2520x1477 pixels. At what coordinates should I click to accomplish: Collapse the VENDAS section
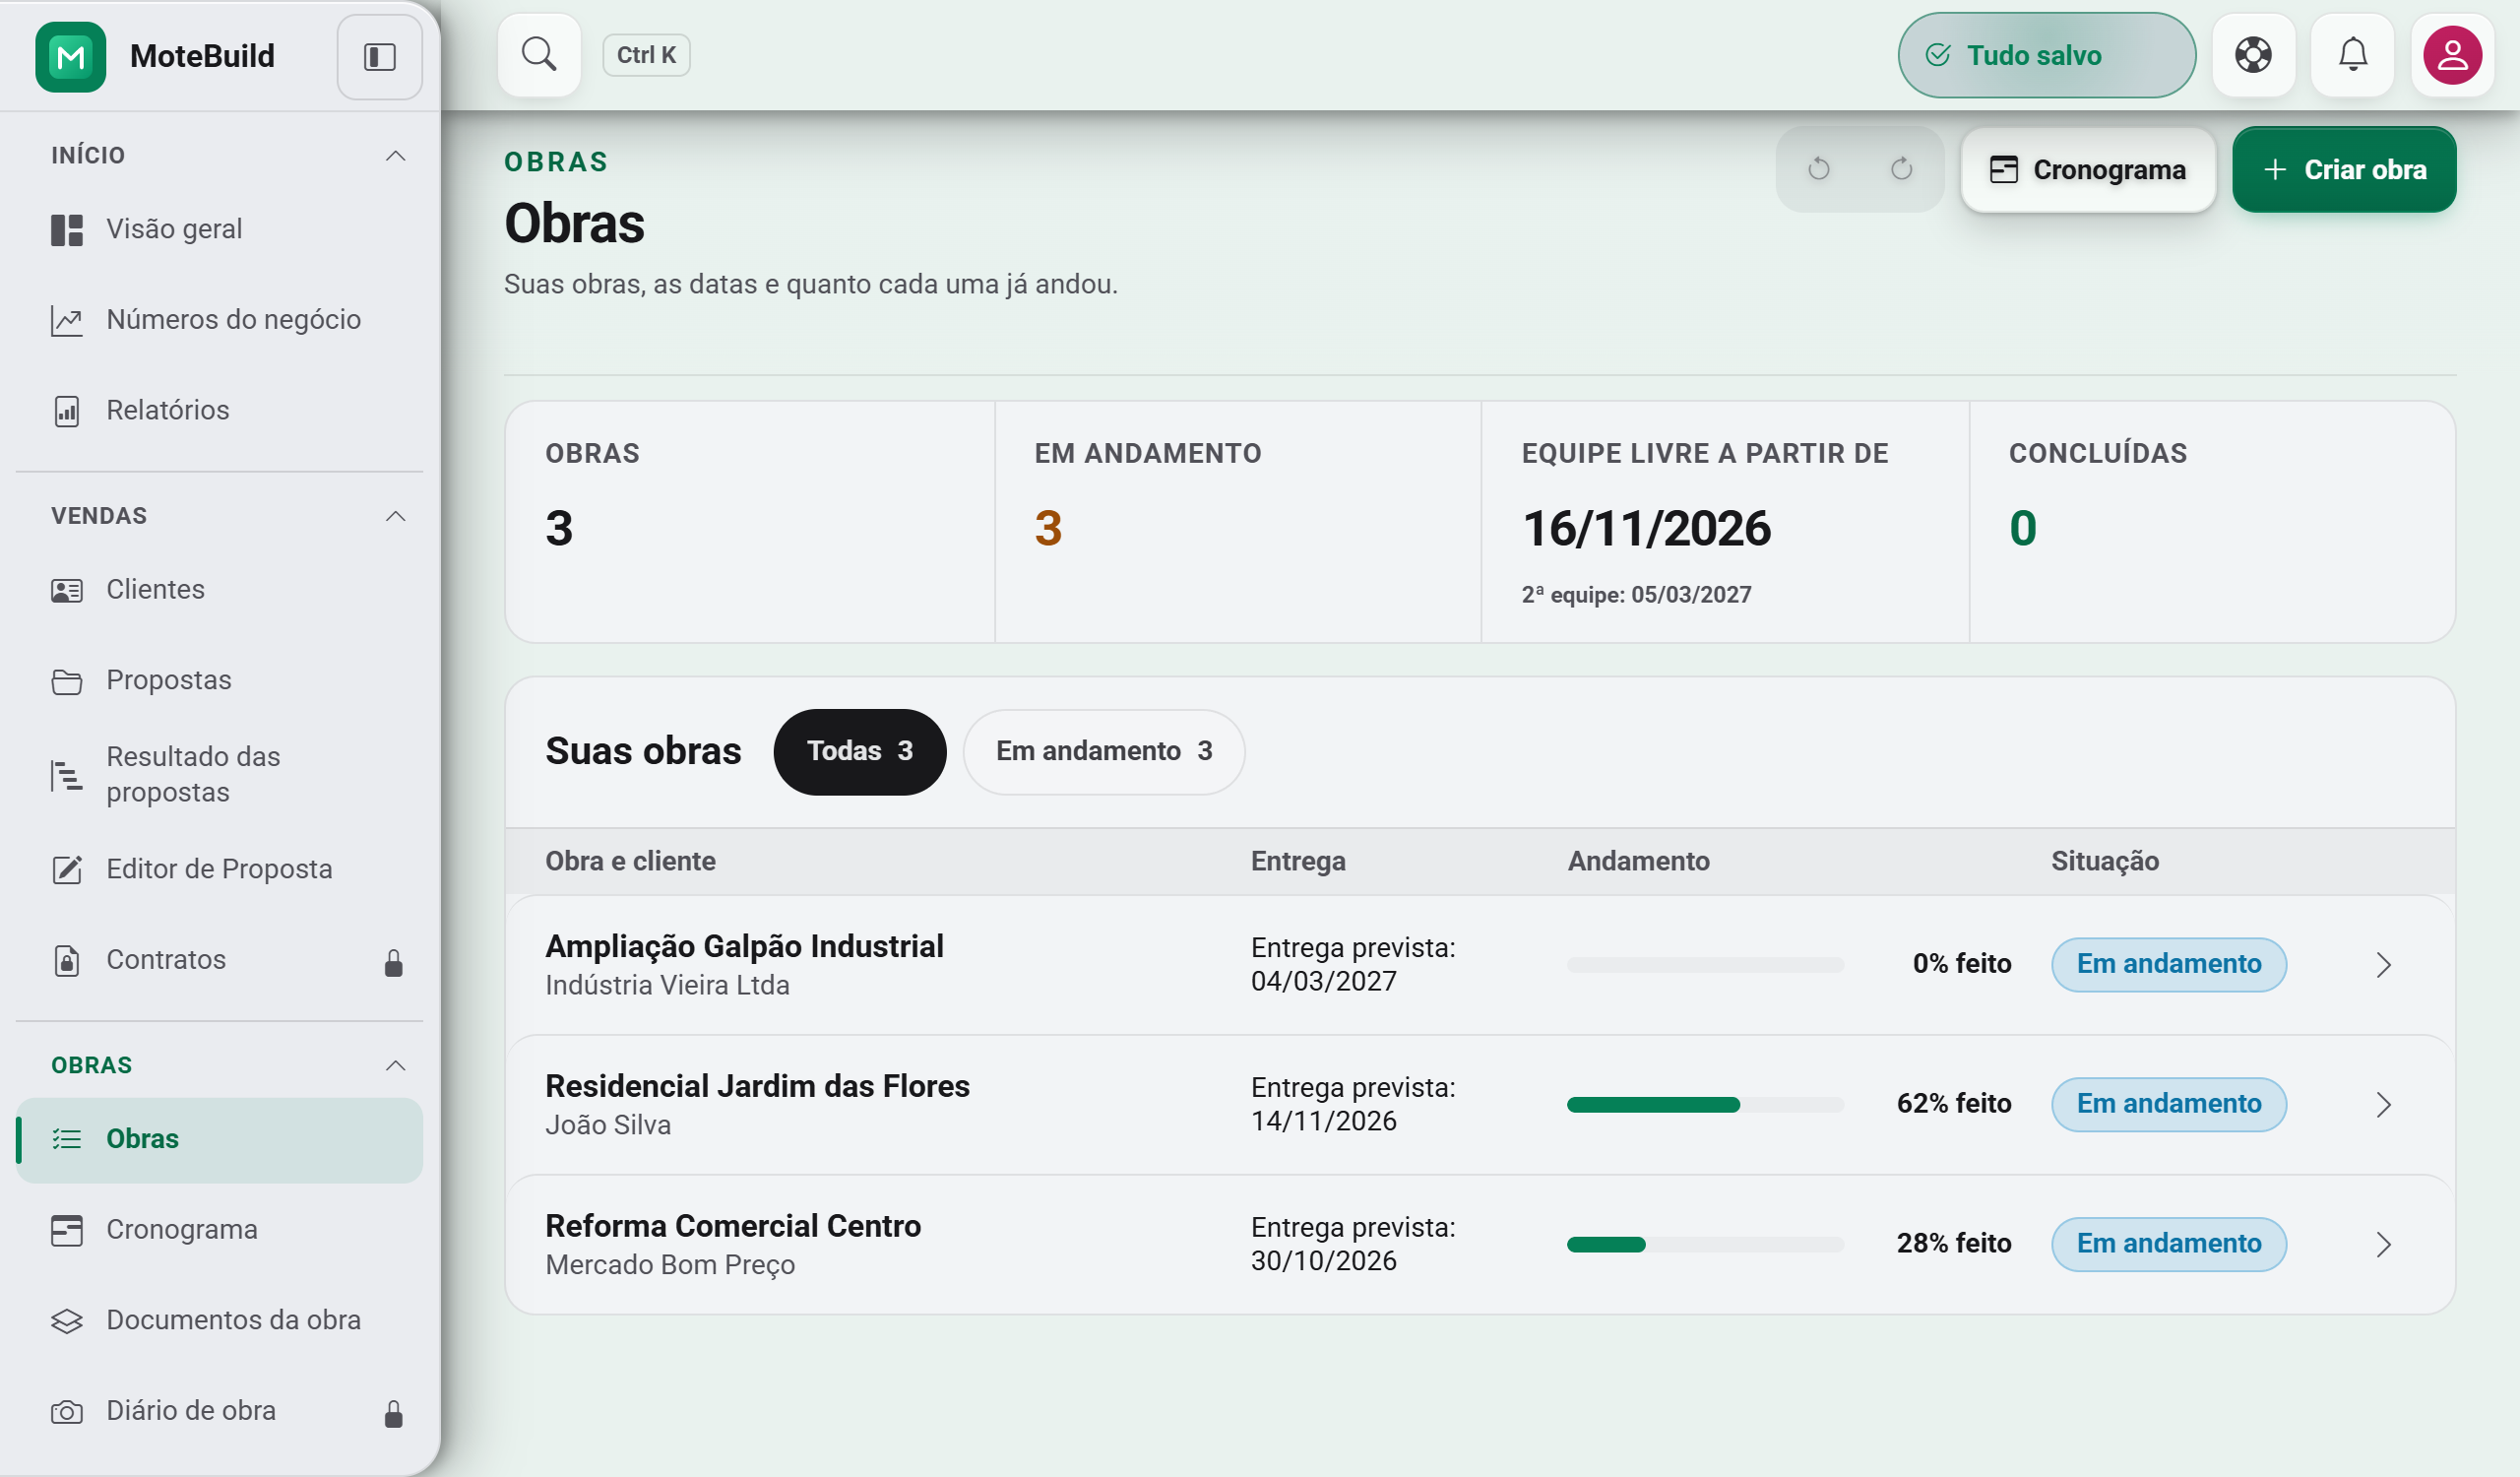395,516
